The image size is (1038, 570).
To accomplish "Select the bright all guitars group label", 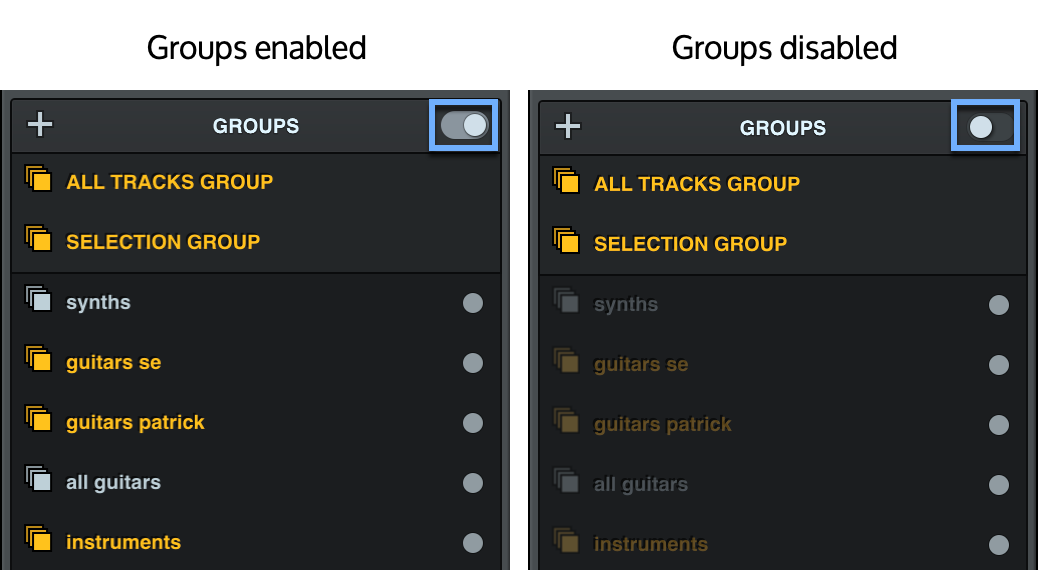I will (x=113, y=482).
